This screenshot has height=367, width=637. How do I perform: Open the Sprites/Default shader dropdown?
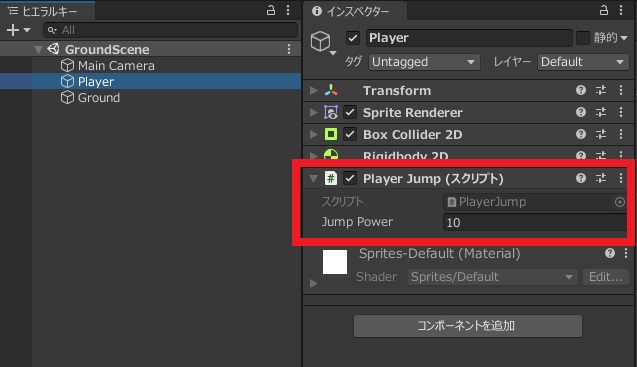(x=492, y=277)
